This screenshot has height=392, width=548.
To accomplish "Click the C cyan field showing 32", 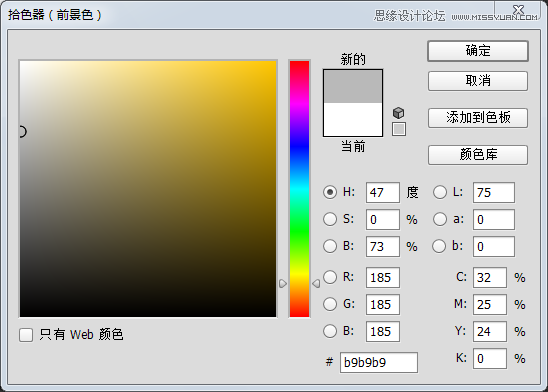I will (x=490, y=277).
